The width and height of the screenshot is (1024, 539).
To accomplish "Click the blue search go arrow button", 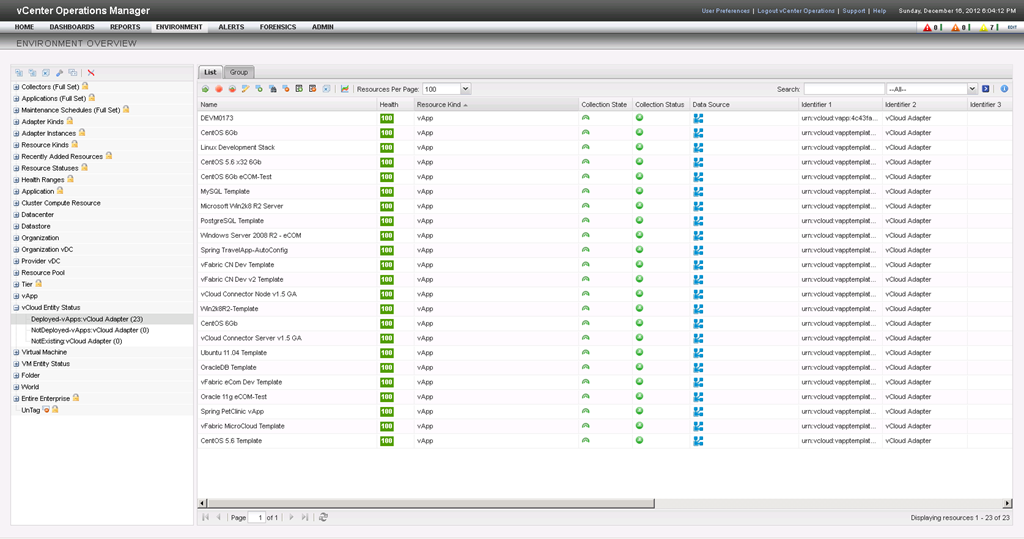I will [x=986, y=89].
